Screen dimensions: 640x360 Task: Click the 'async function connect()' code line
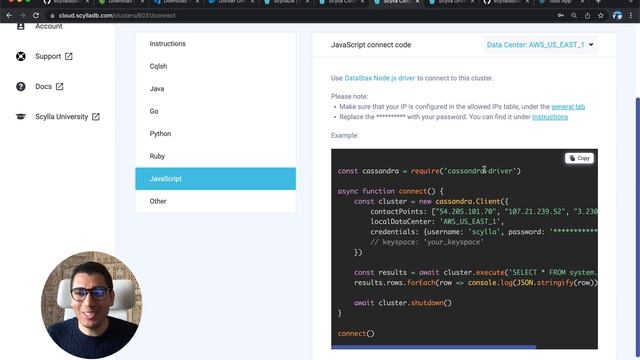390,191
